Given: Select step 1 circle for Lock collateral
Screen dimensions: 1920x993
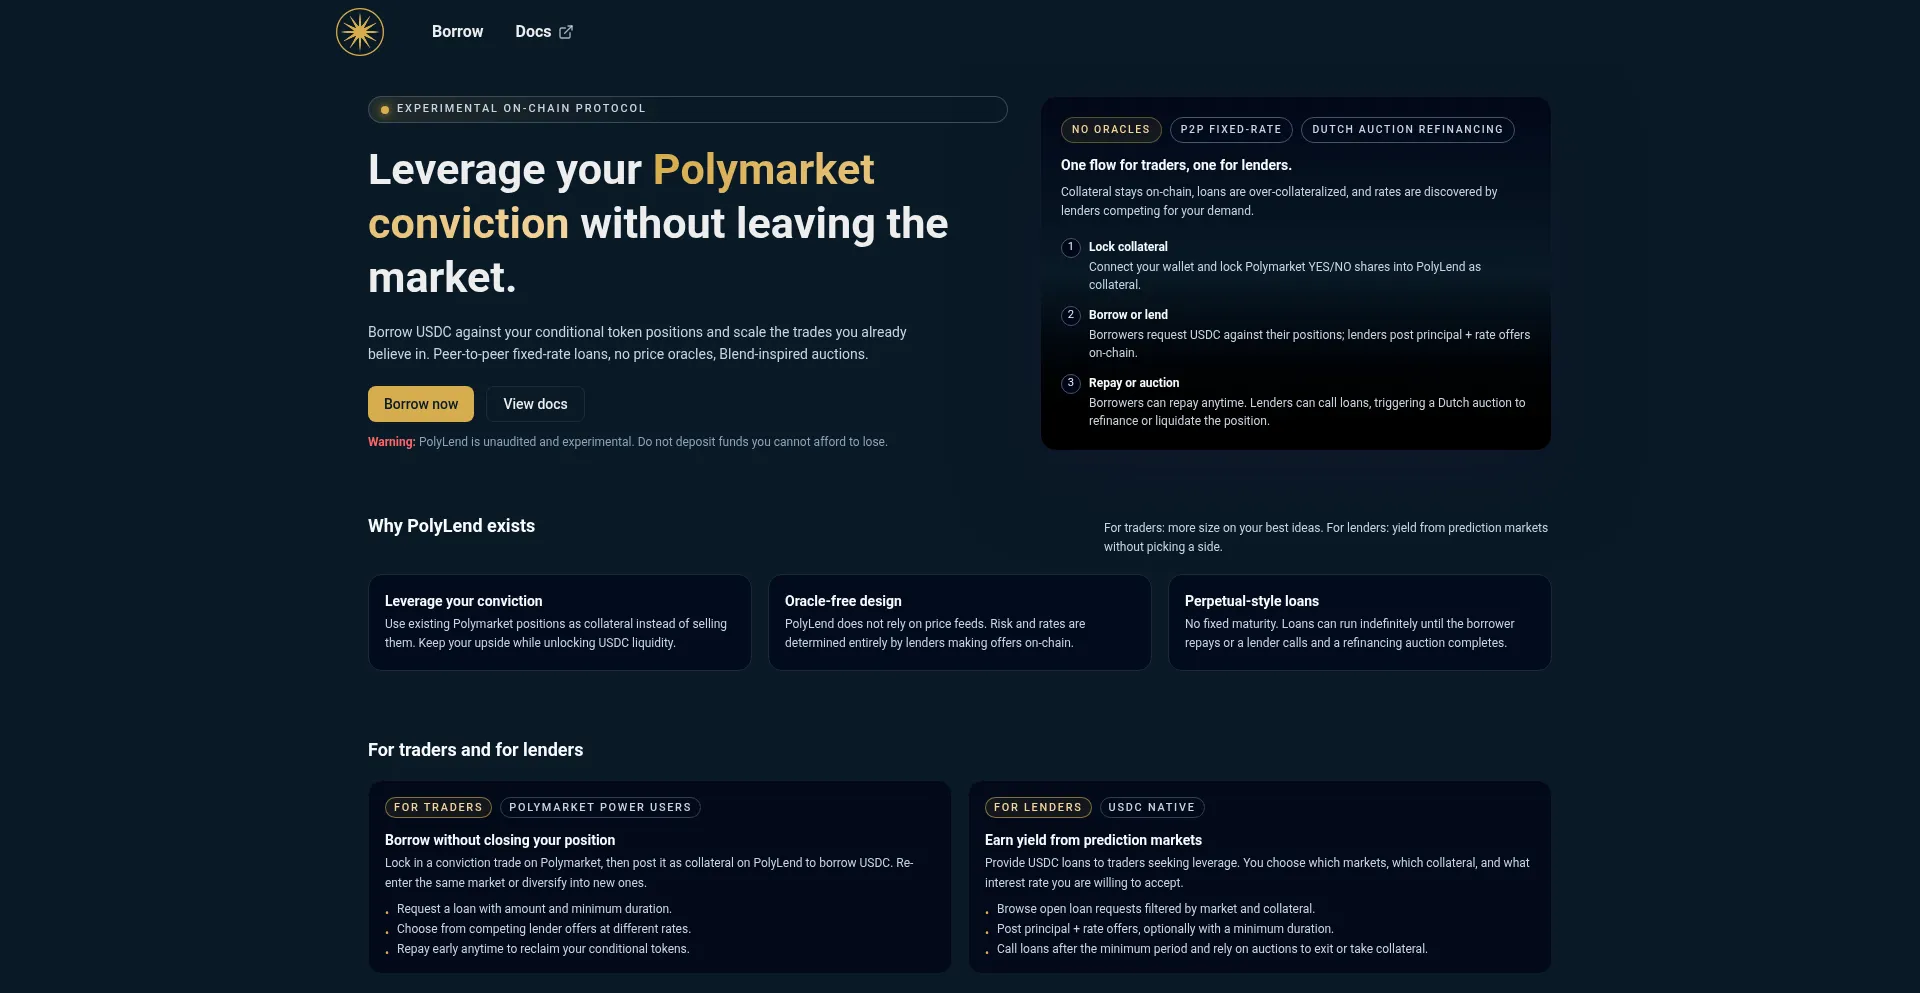Looking at the screenshot, I should click(x=1071, y=247).
